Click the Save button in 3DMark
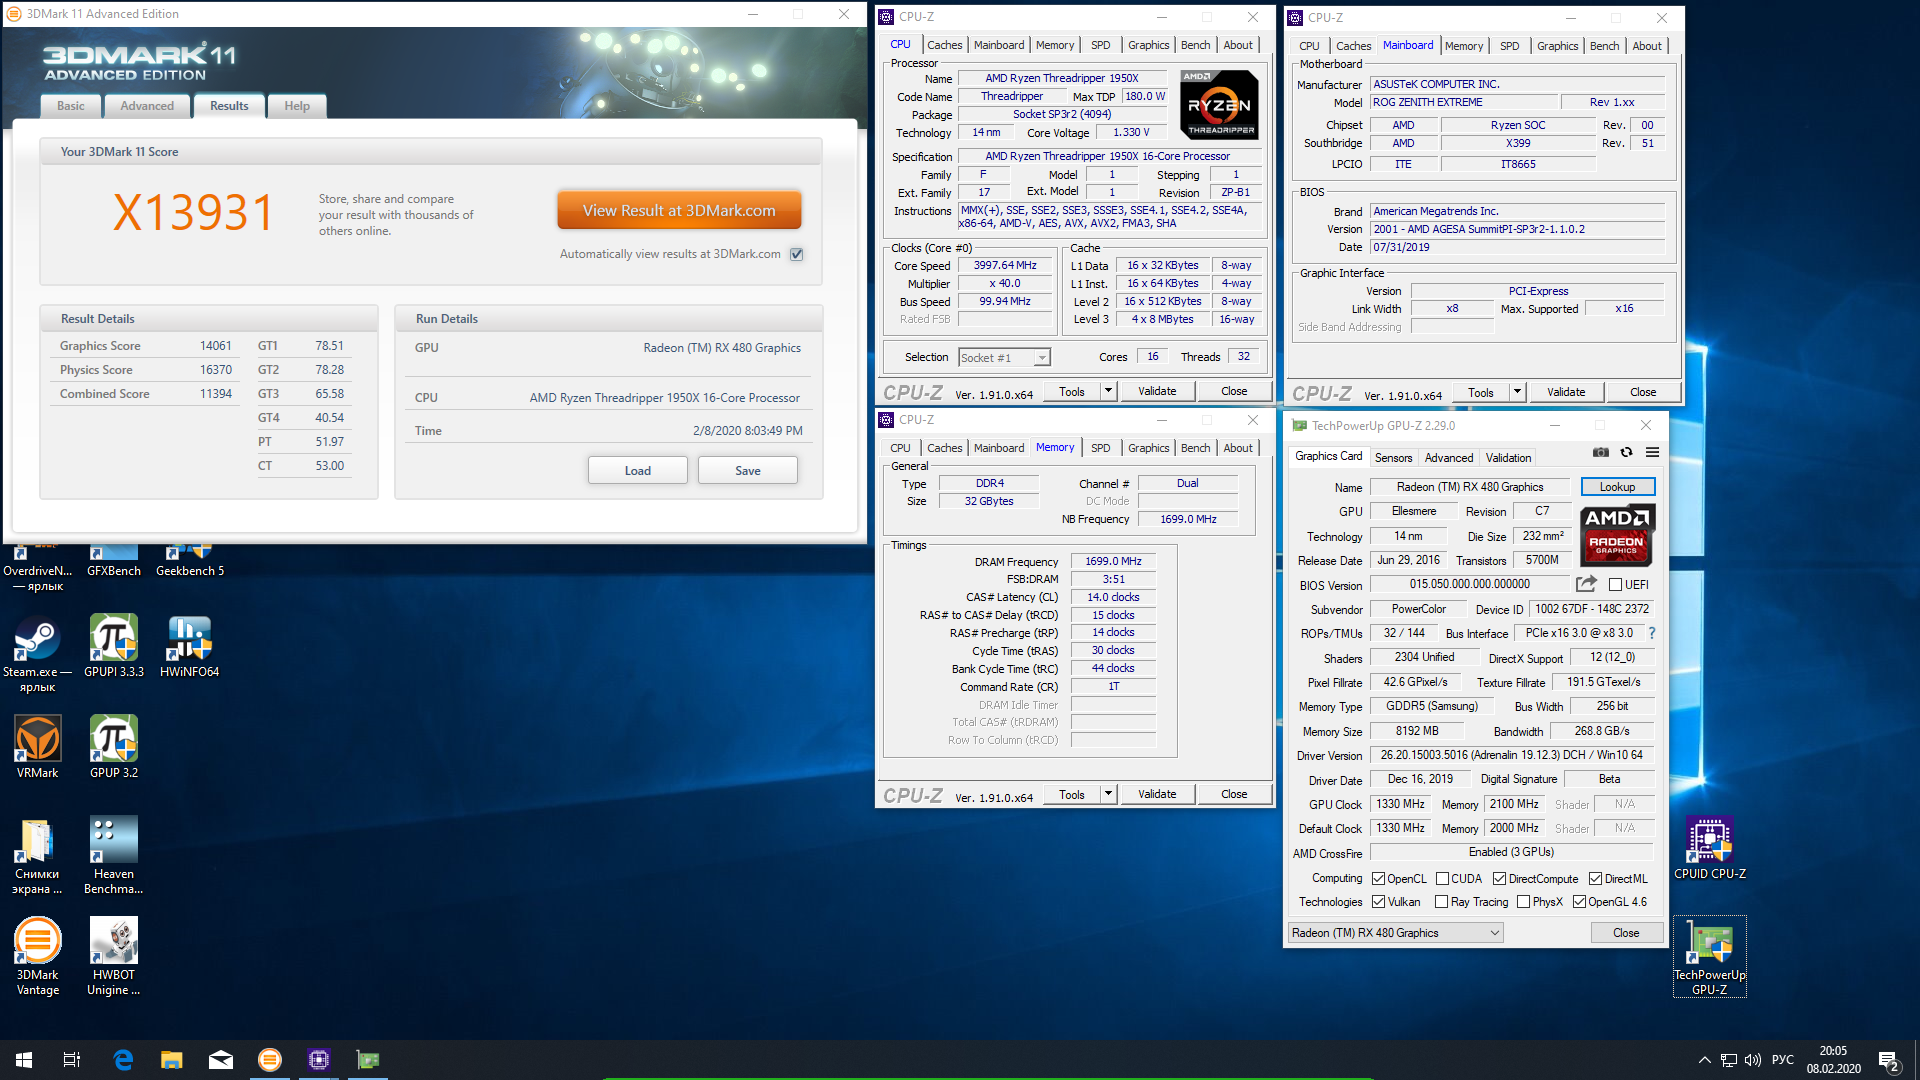1920x1080 pixels. coord(748,471)
